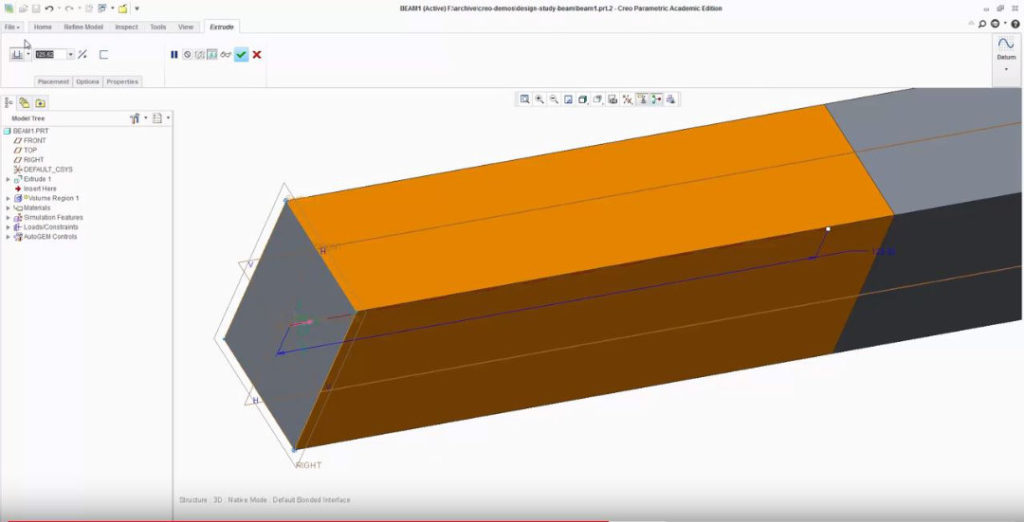Image resolution: width=1024 pixels, height=522 pixels.
Task: Open the Placement panel
Action: pyautogui.click(x=53, y=82)
